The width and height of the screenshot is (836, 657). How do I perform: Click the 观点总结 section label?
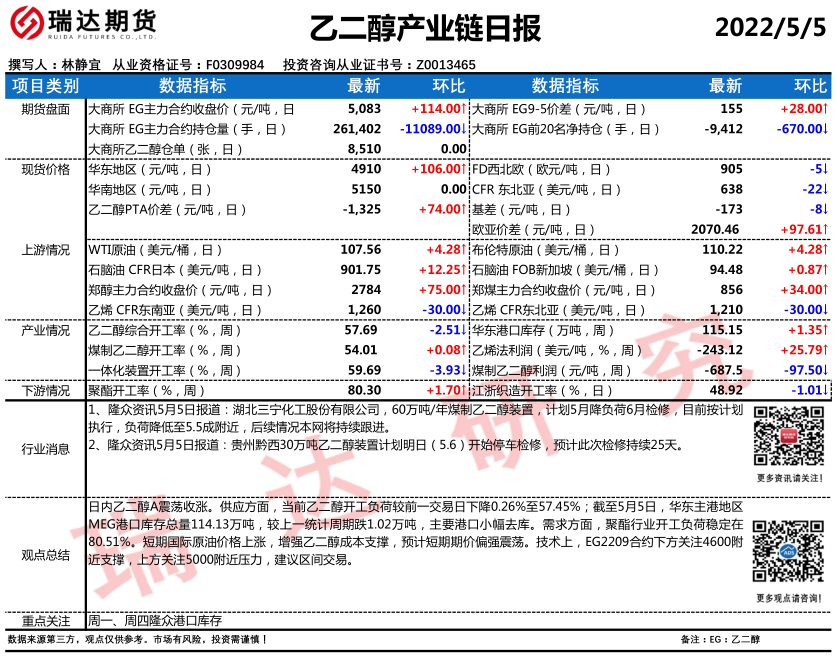click(x=45, y=554)
